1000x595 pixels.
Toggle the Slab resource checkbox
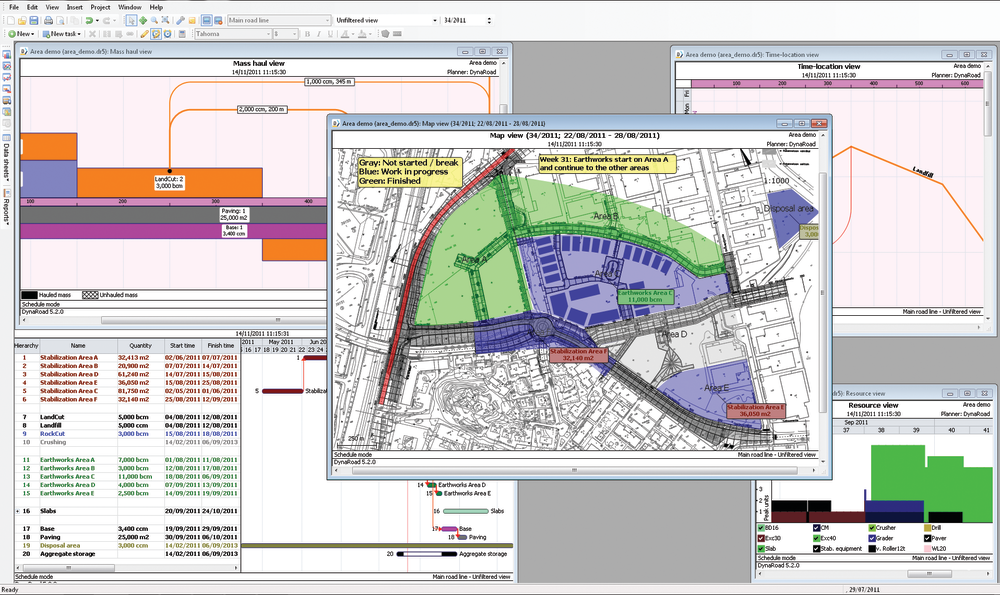(x=761, y=548)
